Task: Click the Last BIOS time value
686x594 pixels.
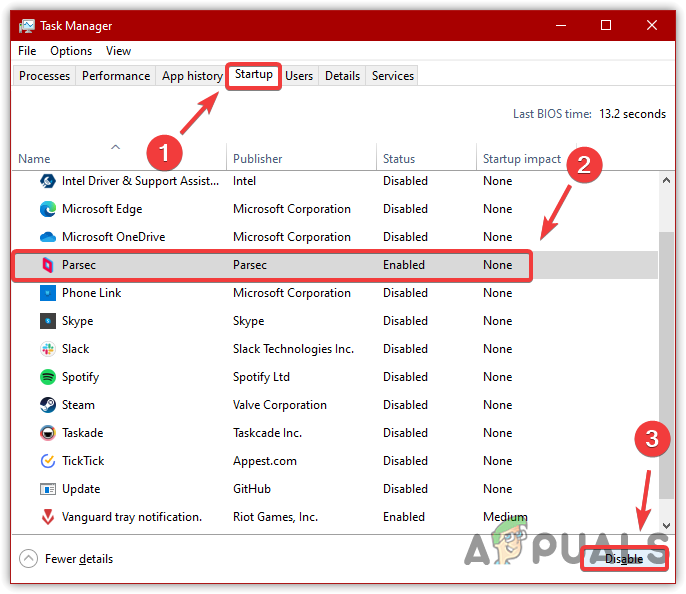Action: click(x=632, y=114)
